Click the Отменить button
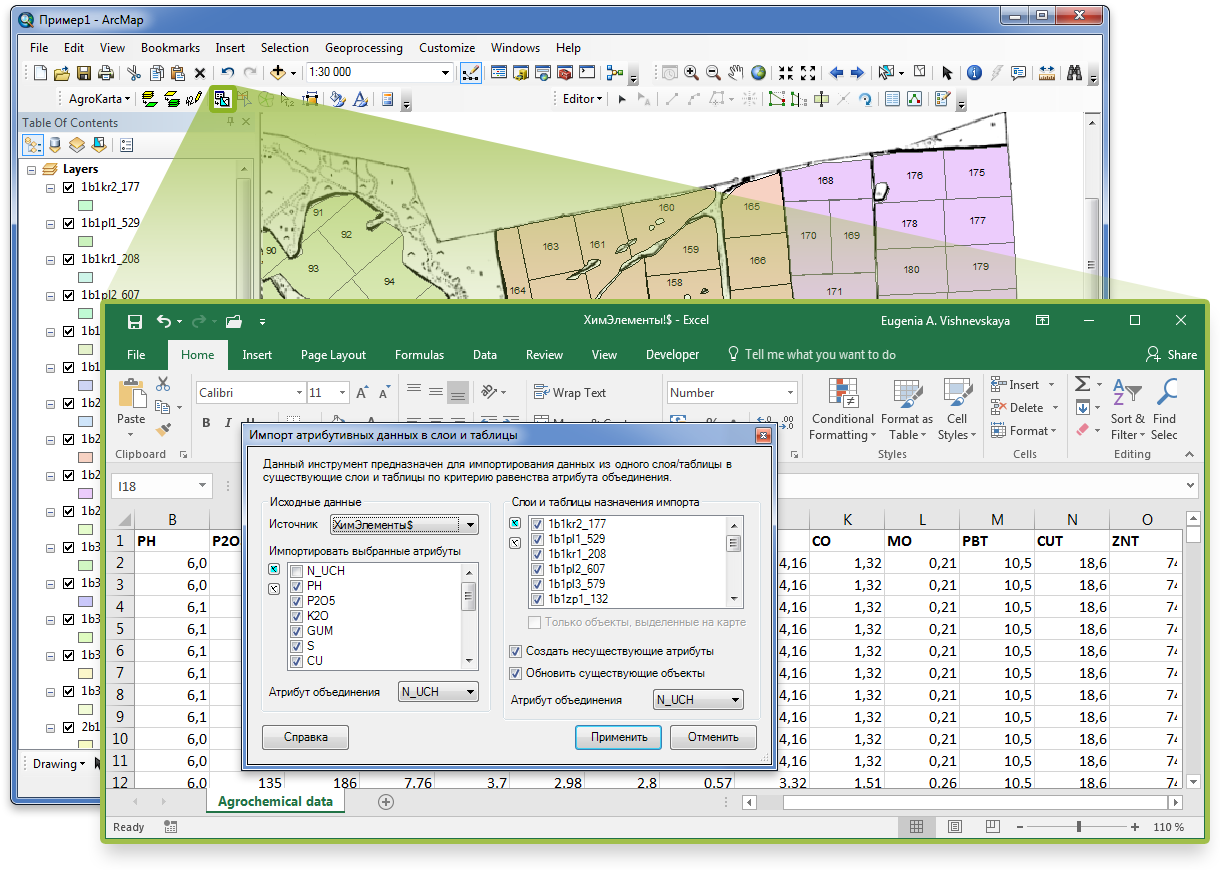 [x=713, y=737]
